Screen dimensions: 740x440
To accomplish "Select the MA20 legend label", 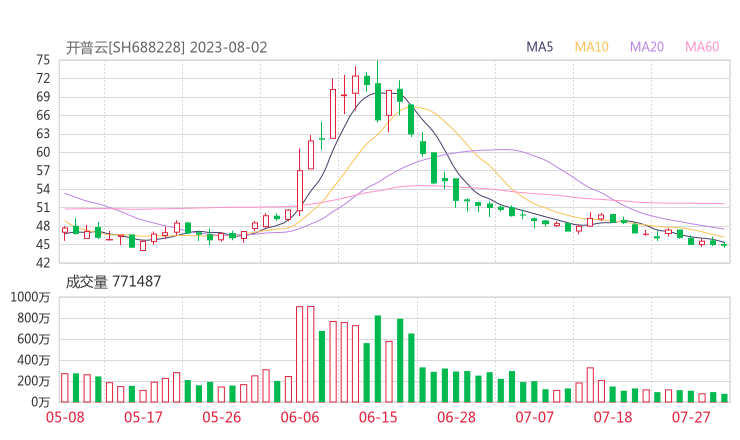I will (647, 47).
